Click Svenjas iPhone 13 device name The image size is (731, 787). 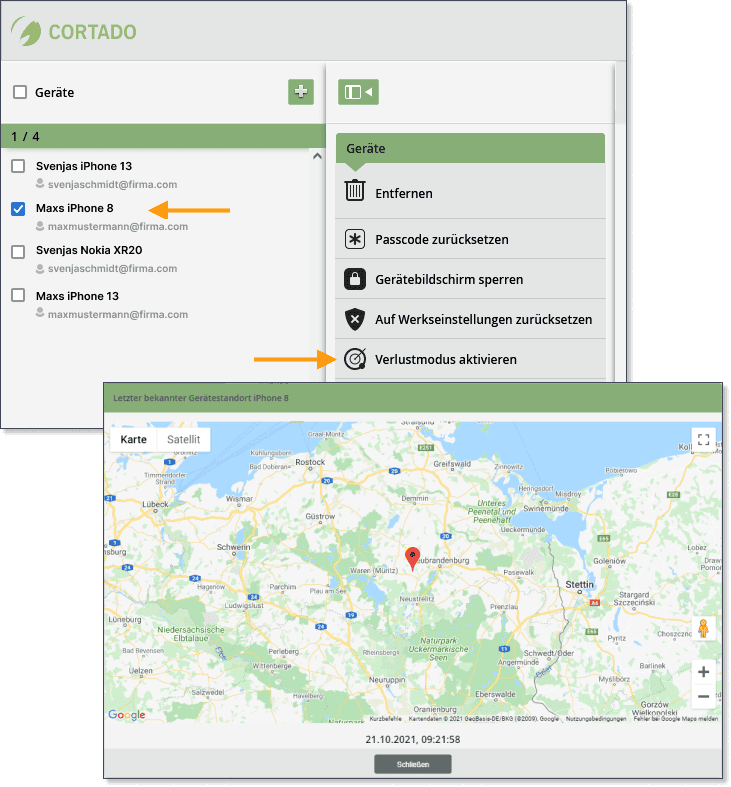(x=84, y=166)
